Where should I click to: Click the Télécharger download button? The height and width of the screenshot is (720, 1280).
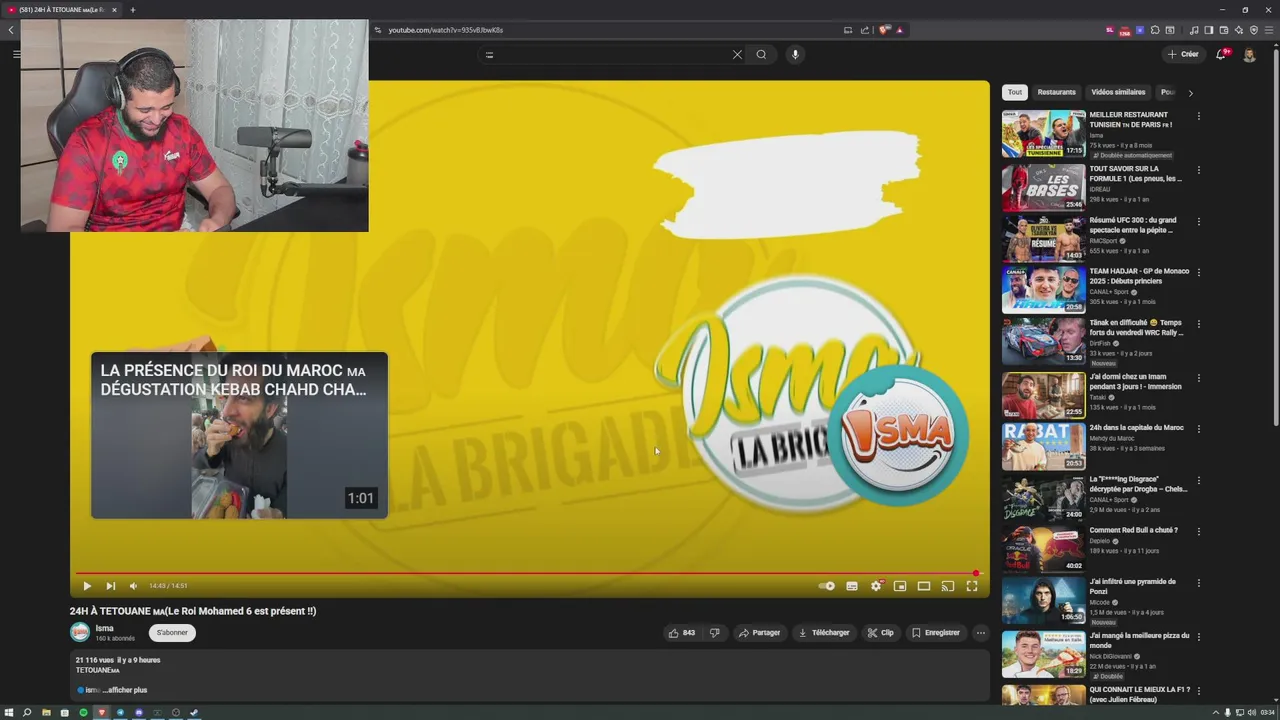point(824,633)
